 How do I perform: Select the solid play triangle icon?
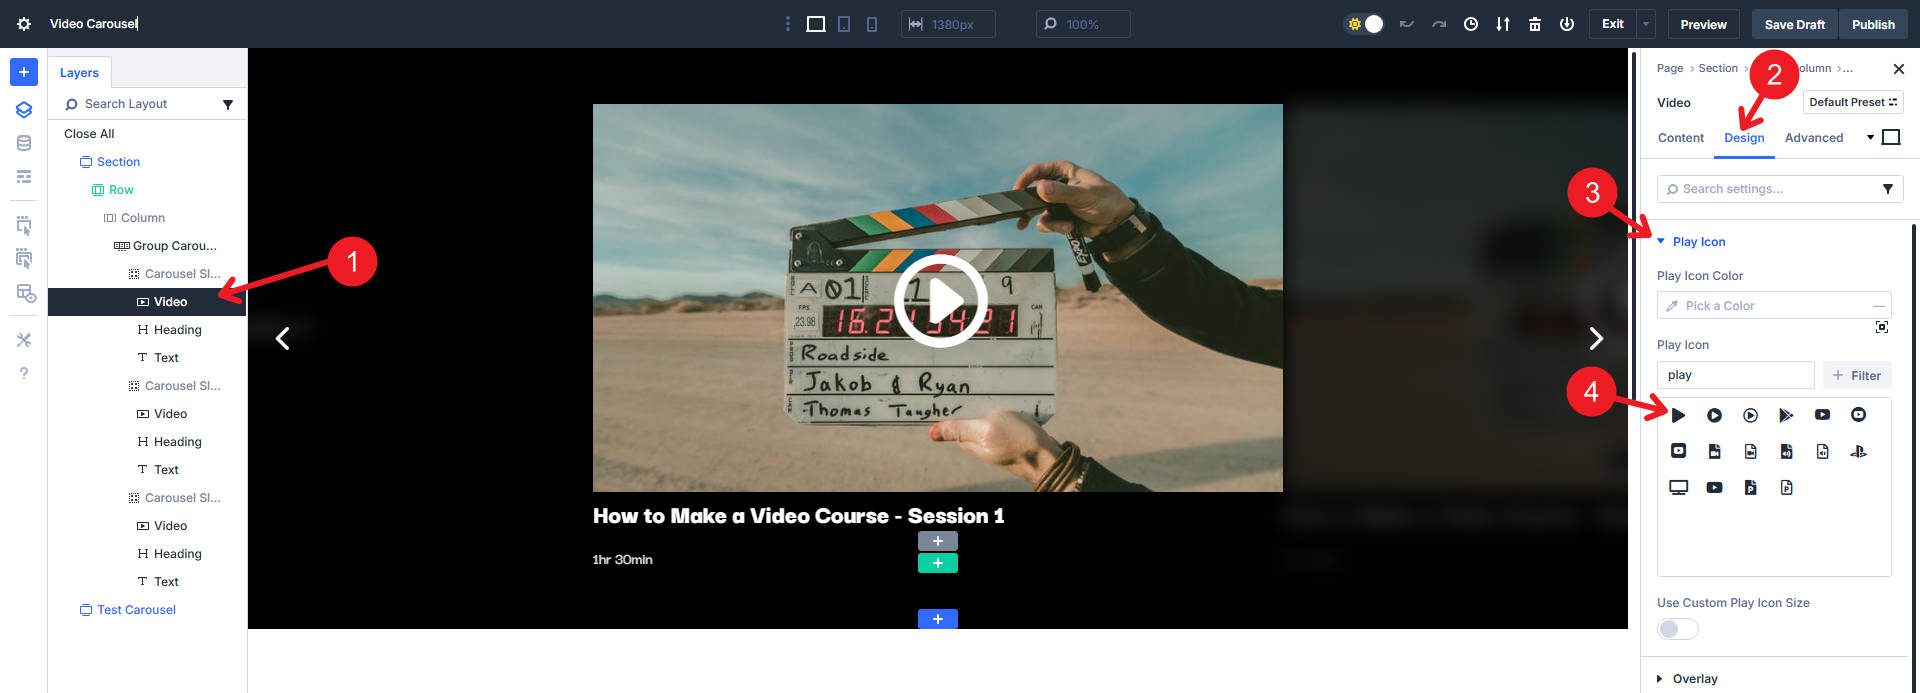[x=1678, y=415]
